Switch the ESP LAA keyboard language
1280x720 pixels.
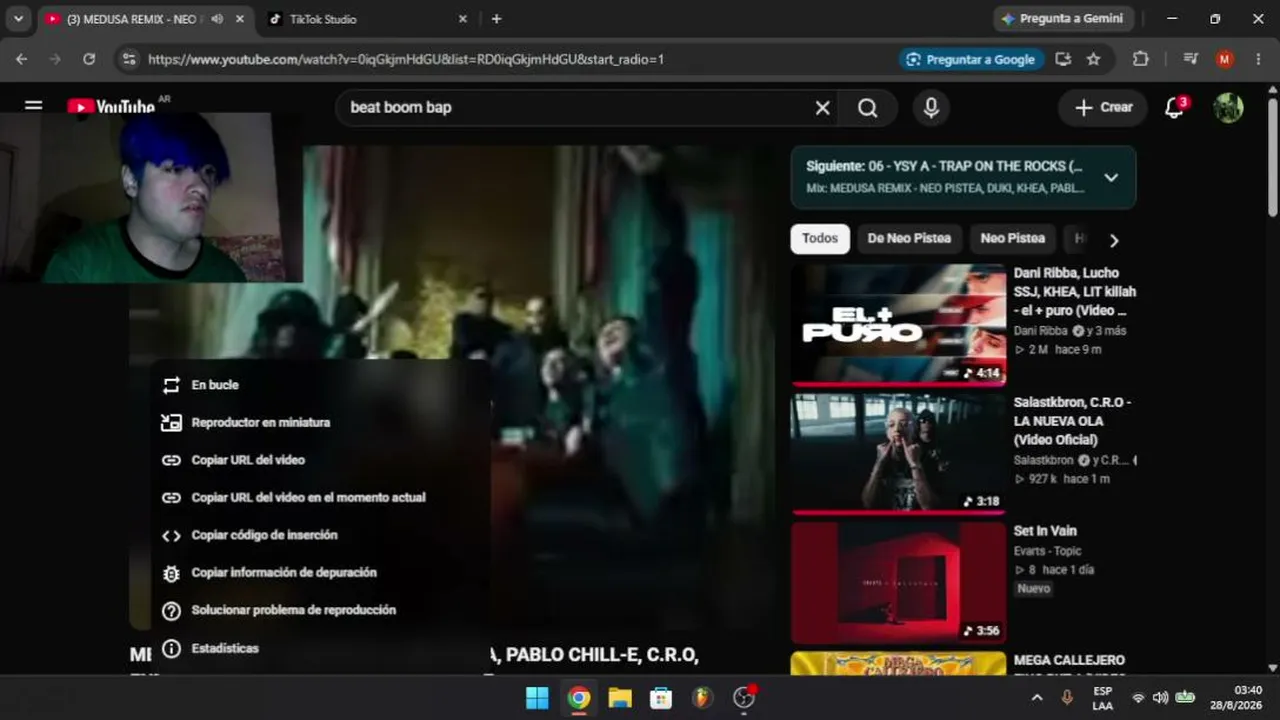coord(1102,698)
